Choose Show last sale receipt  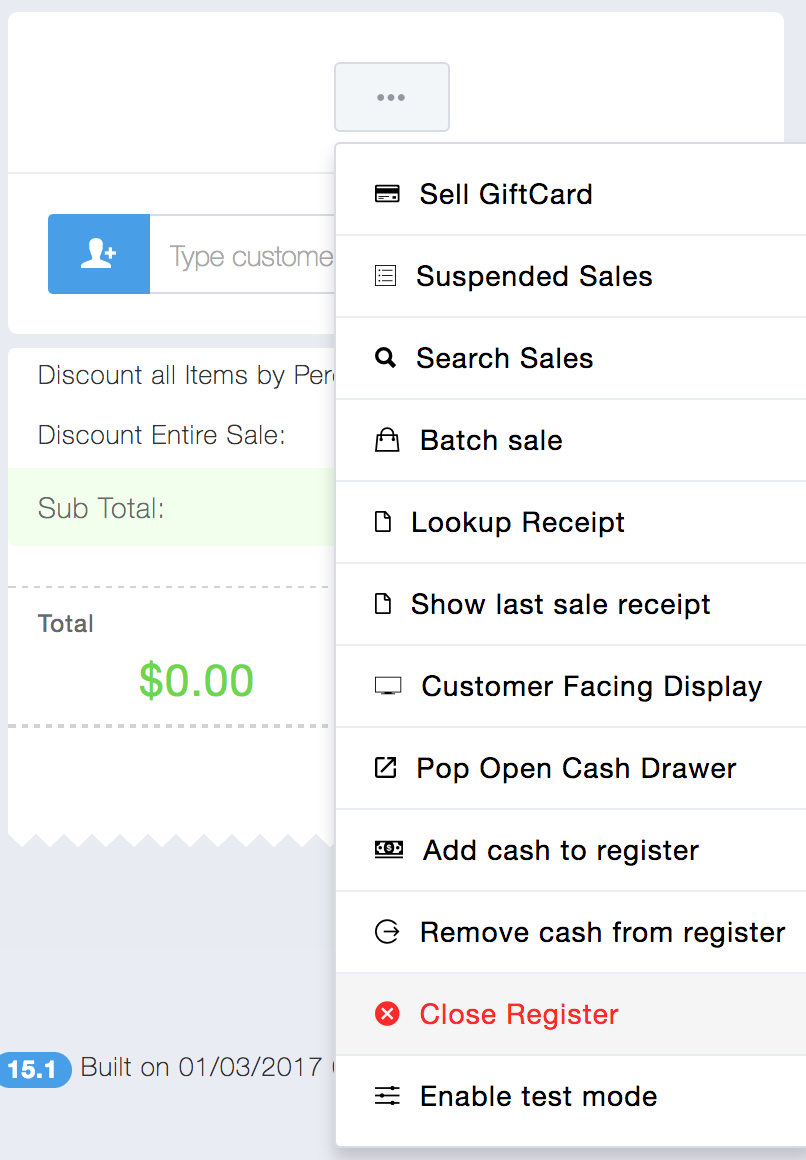pos(560,604)
